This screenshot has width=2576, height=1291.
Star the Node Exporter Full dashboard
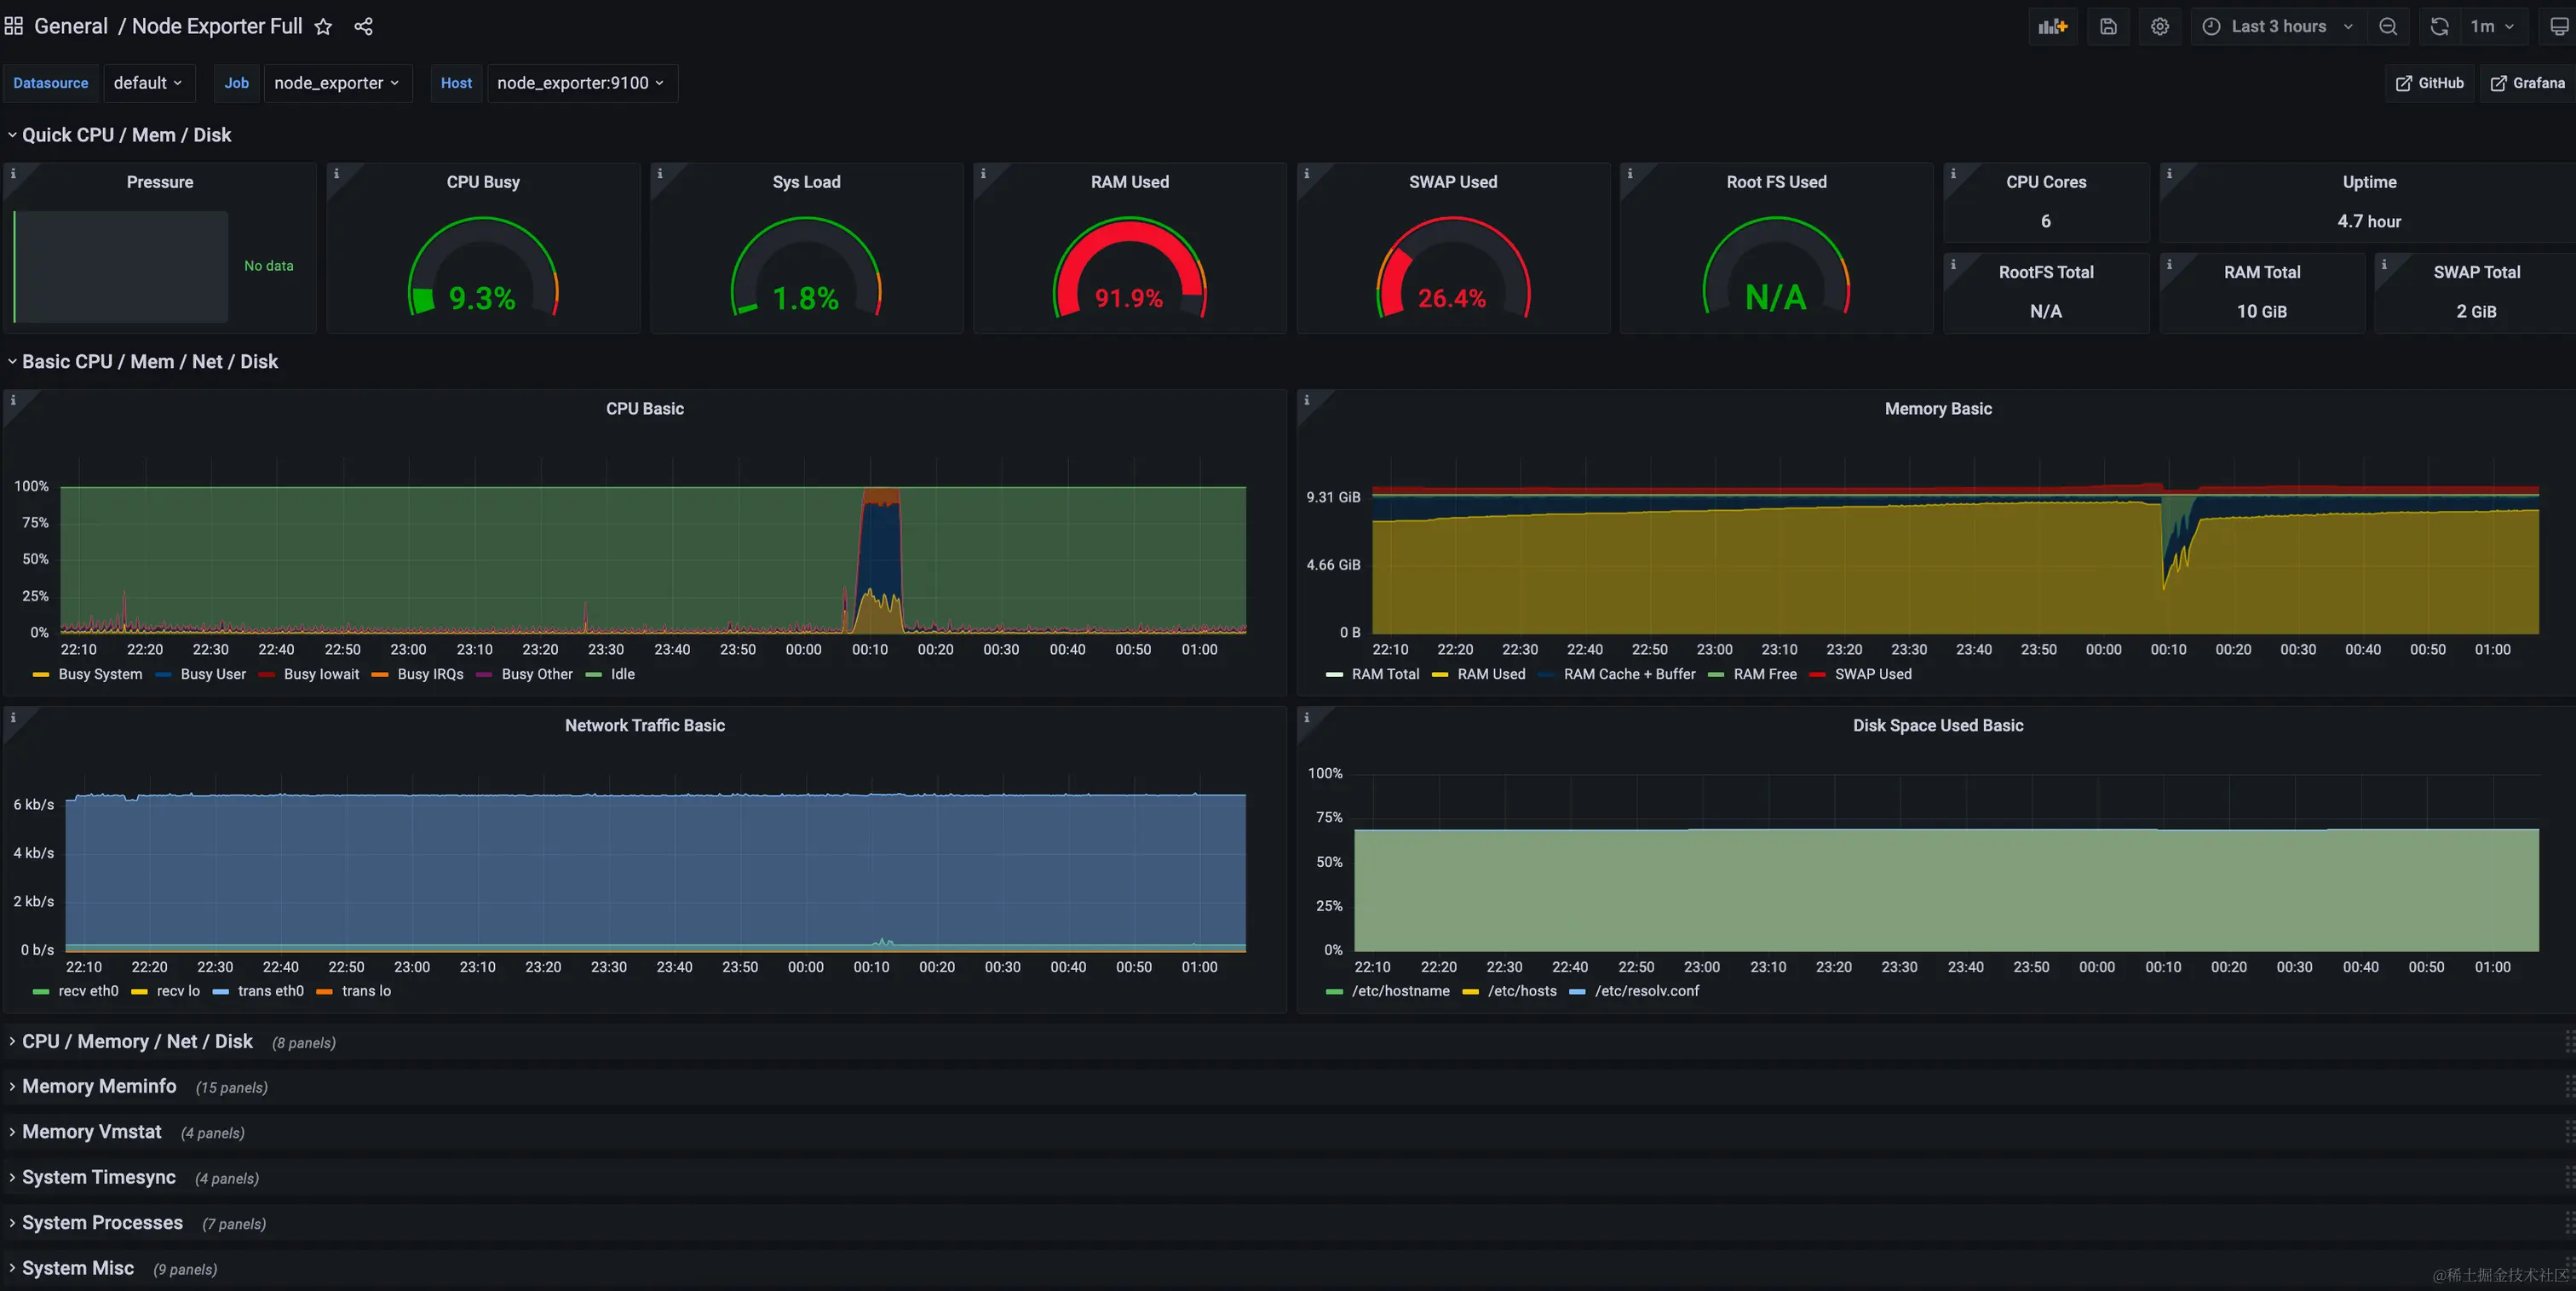click(323, 27)
